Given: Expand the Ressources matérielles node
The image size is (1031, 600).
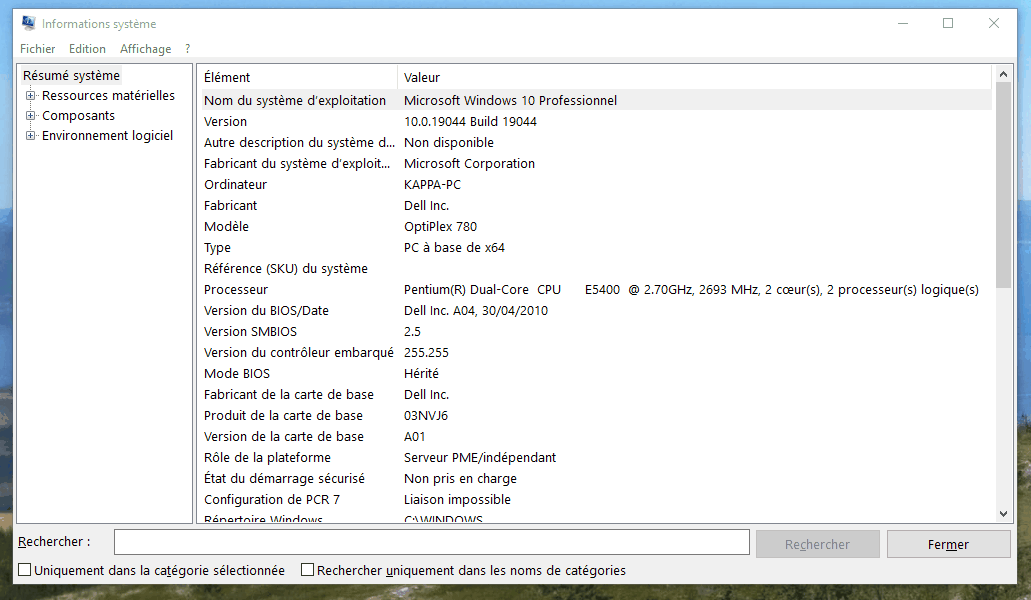Looking at the screenshot, I should coord(30,96).
